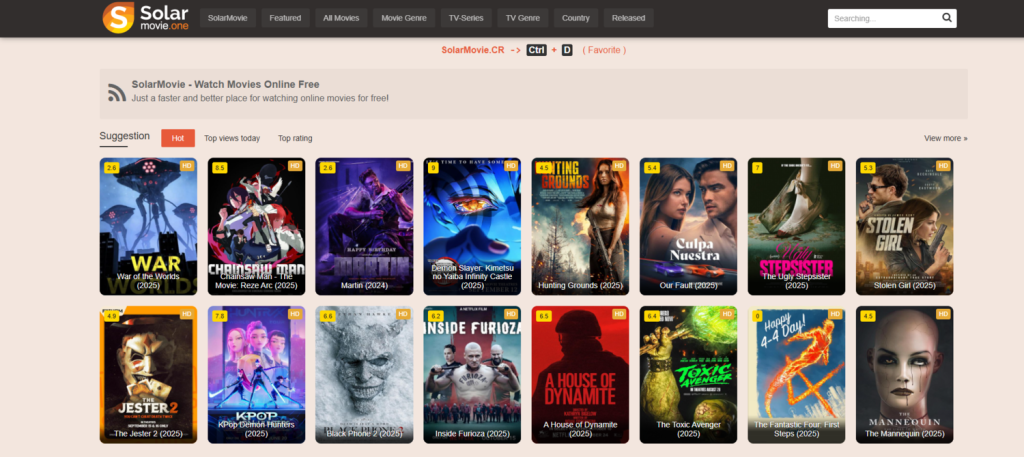Open Hunting Grounds (2025) poster
1024x457 pixels.
click(581, 227)
